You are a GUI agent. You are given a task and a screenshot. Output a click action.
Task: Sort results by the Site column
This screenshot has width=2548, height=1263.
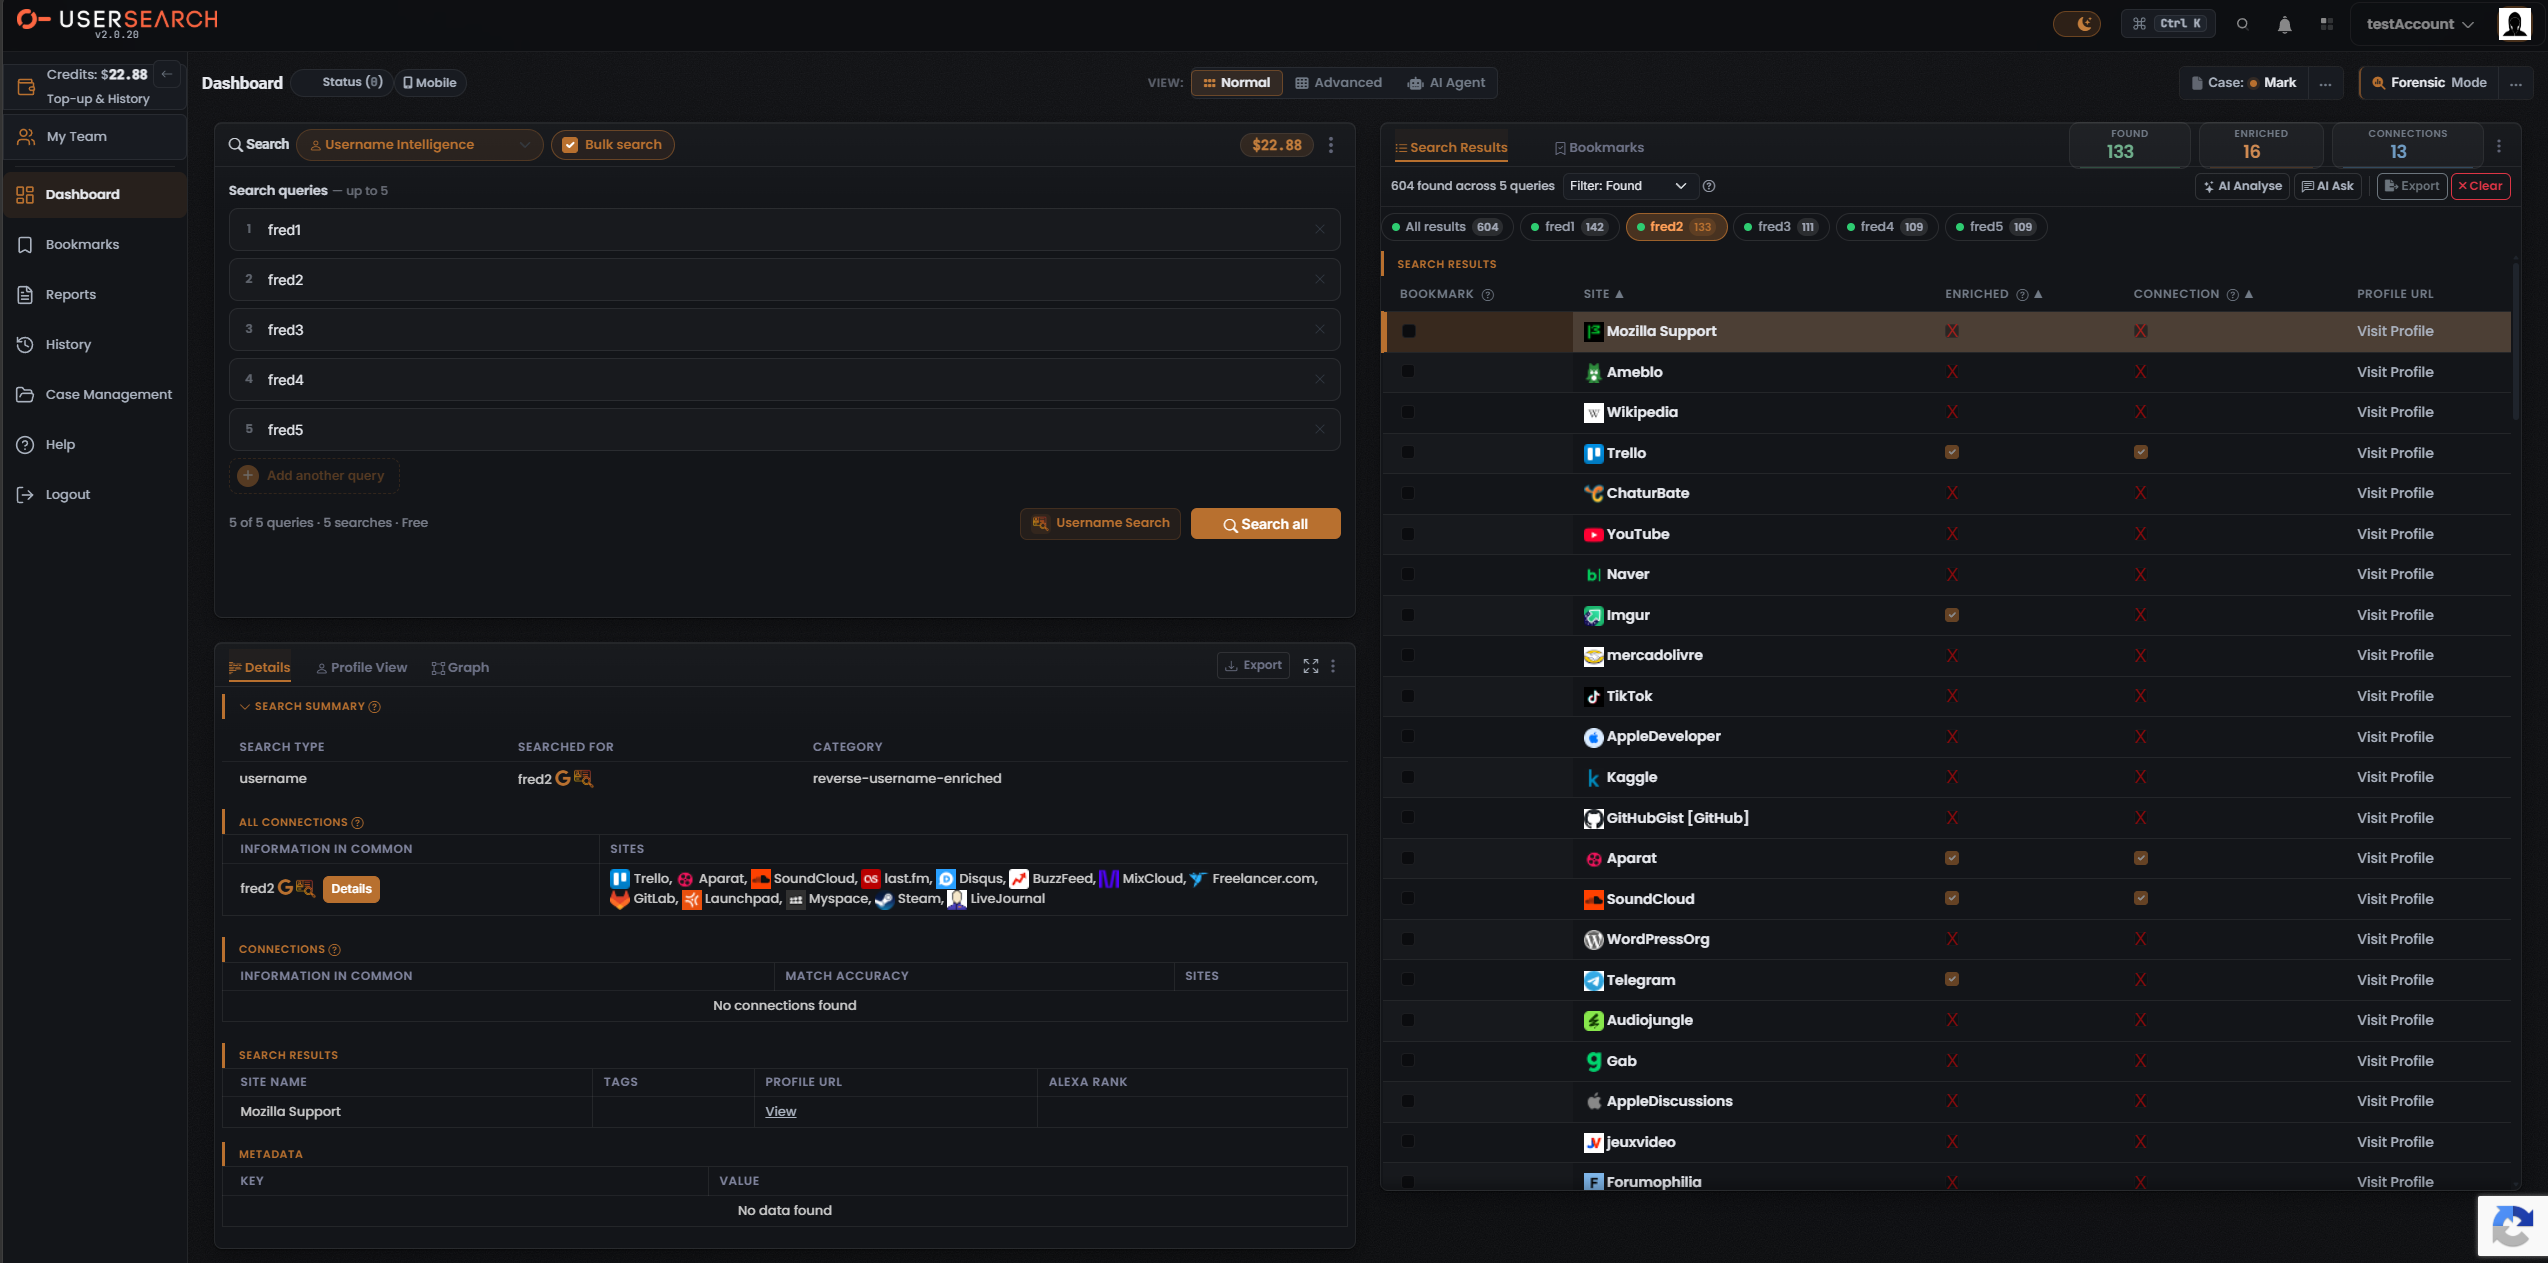pos(1604,294)
